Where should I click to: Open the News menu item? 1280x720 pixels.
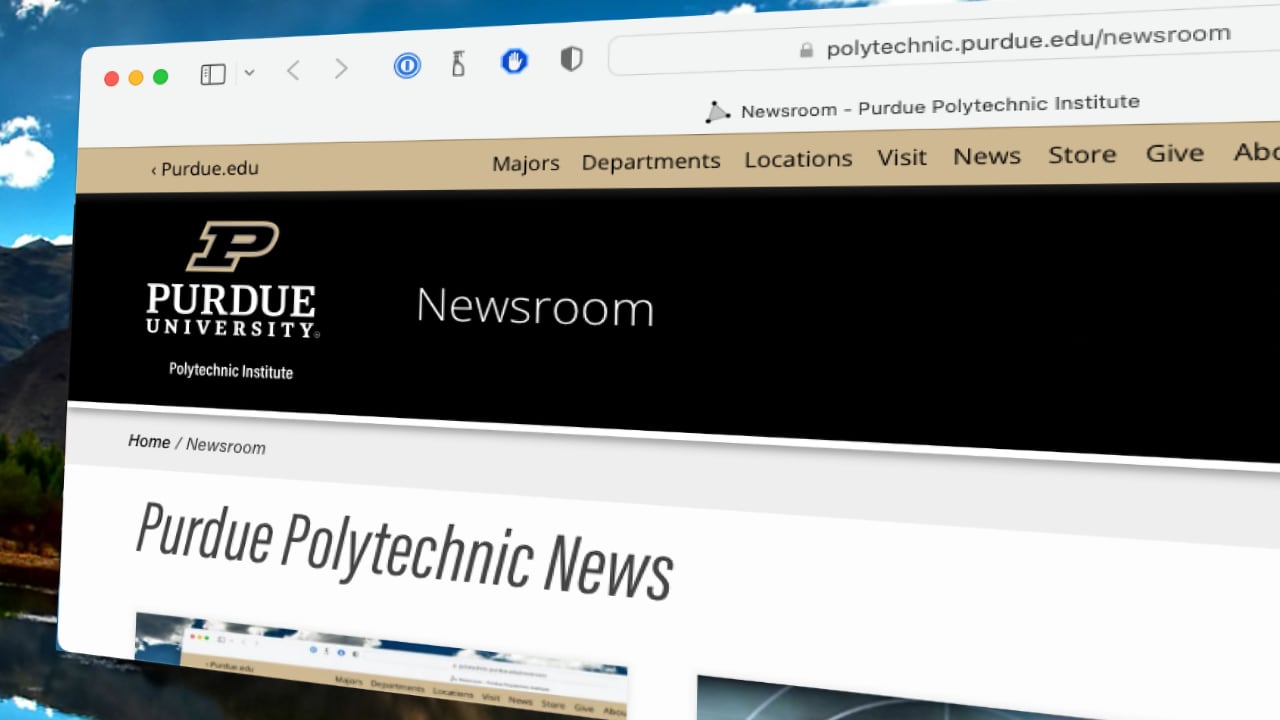coord(987,156)
